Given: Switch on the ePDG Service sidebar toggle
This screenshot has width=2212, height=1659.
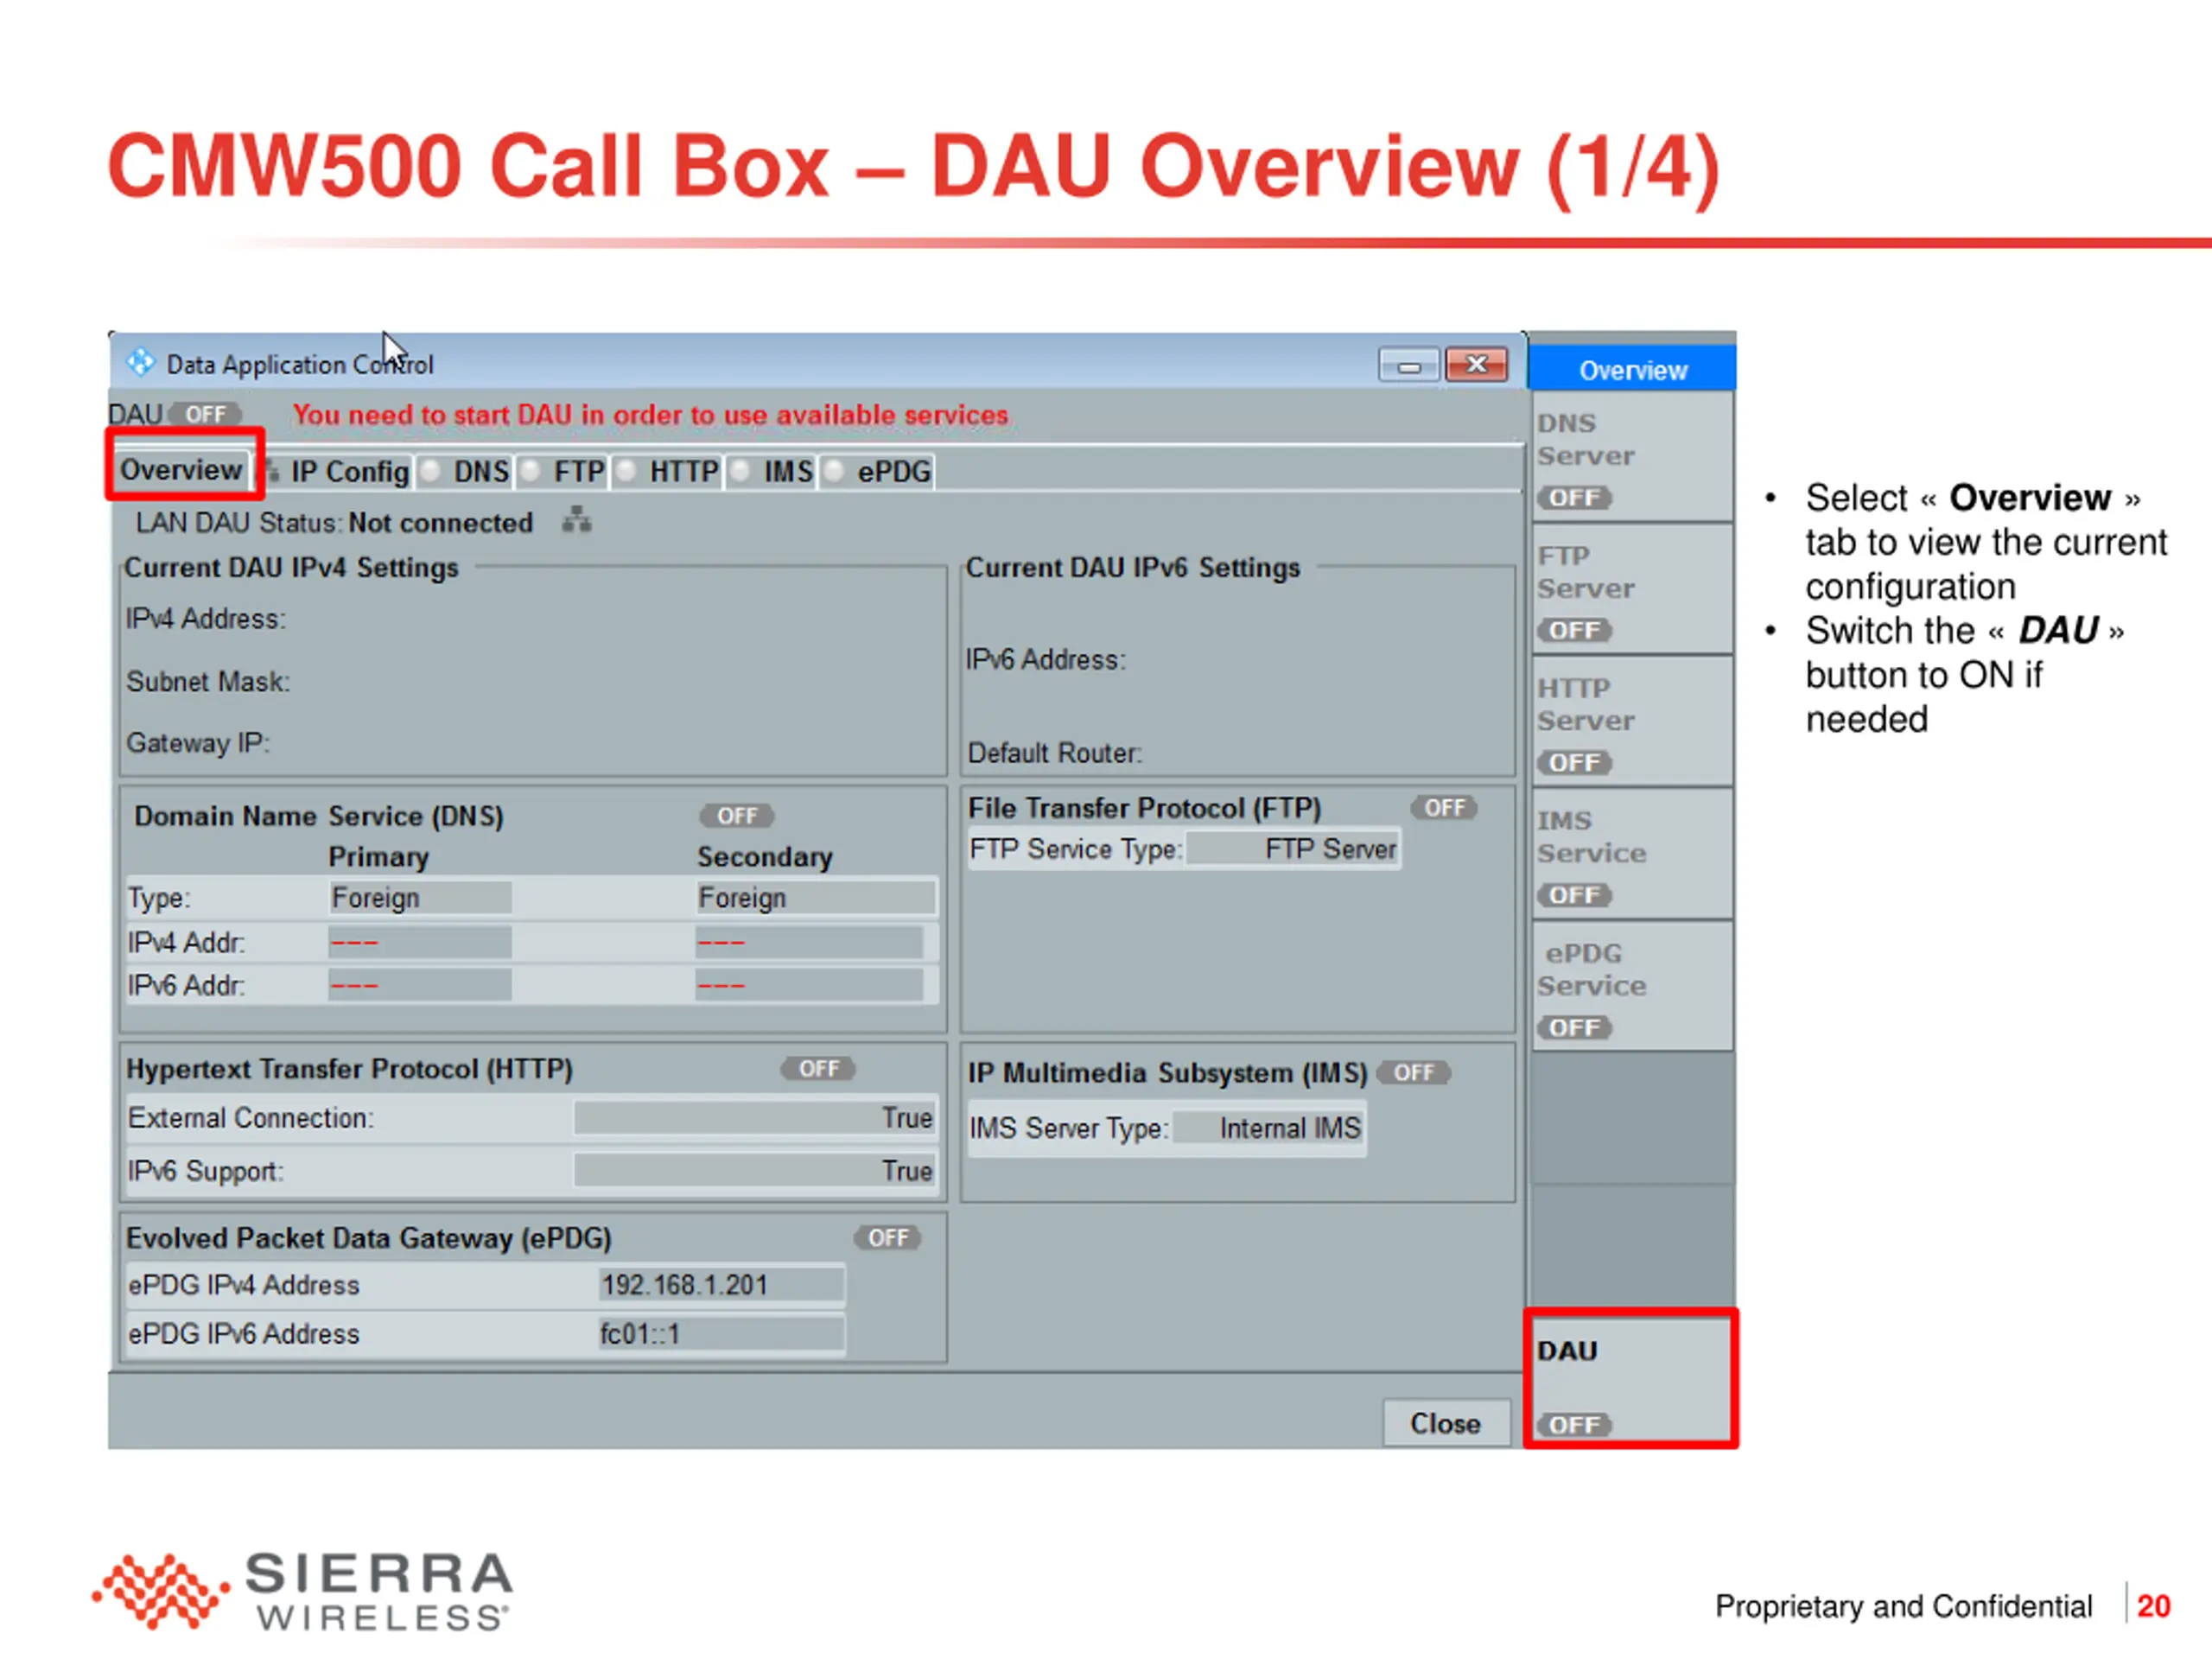Looking at the screenshot, I should pos(1574,1028).
